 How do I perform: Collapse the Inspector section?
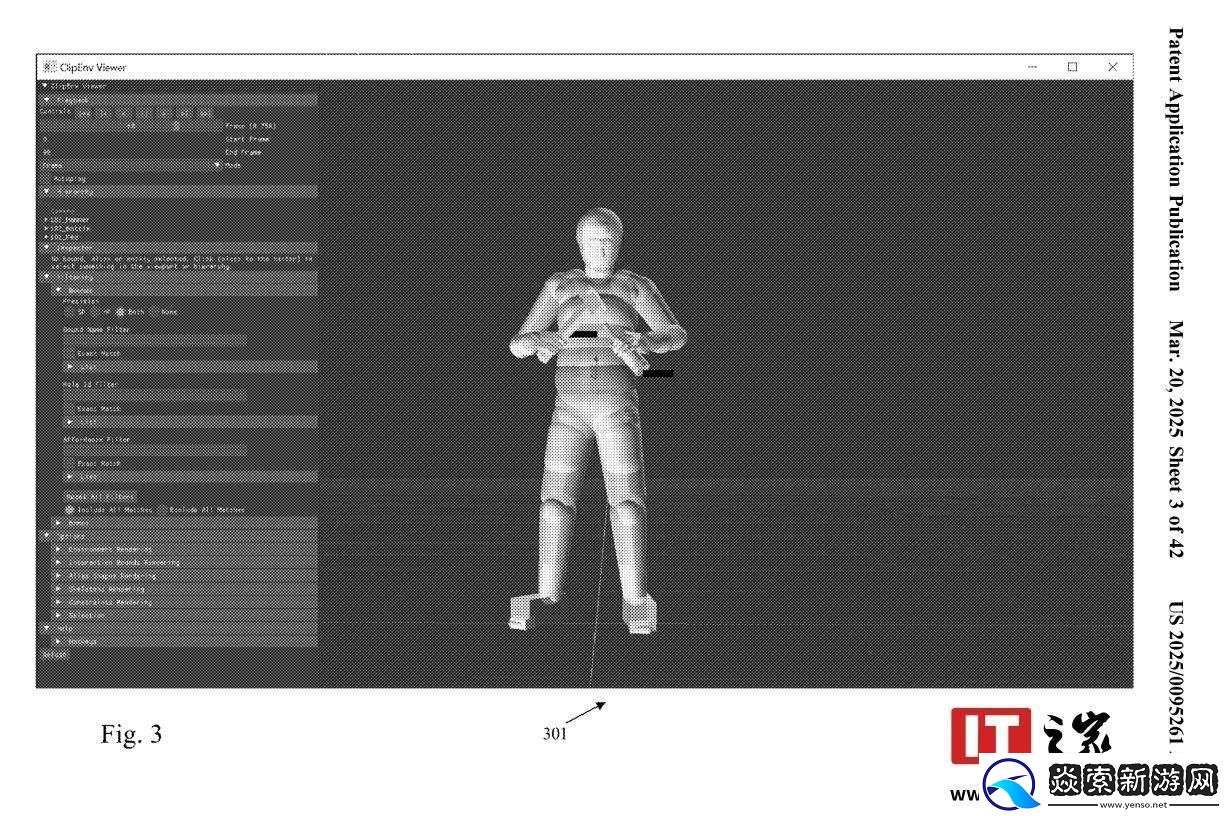[x=46, y=246]
